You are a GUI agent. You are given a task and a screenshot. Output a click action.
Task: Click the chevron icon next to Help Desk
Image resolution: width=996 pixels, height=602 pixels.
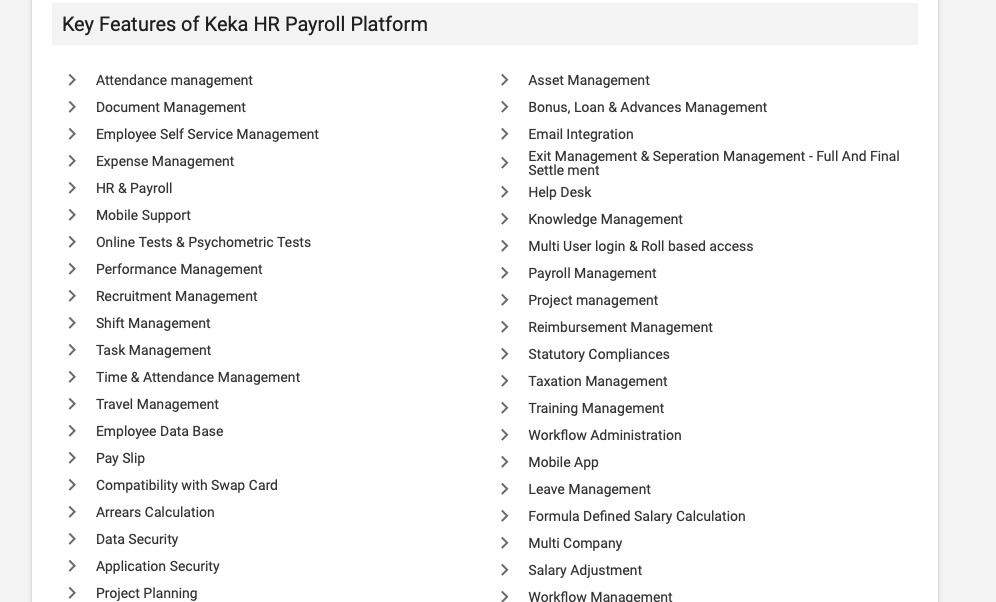tap(505, 192)
